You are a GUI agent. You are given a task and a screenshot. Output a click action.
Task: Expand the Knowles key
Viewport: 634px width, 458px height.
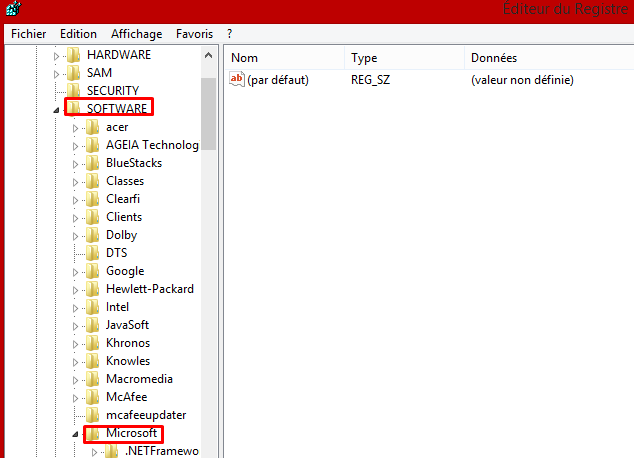75,362
